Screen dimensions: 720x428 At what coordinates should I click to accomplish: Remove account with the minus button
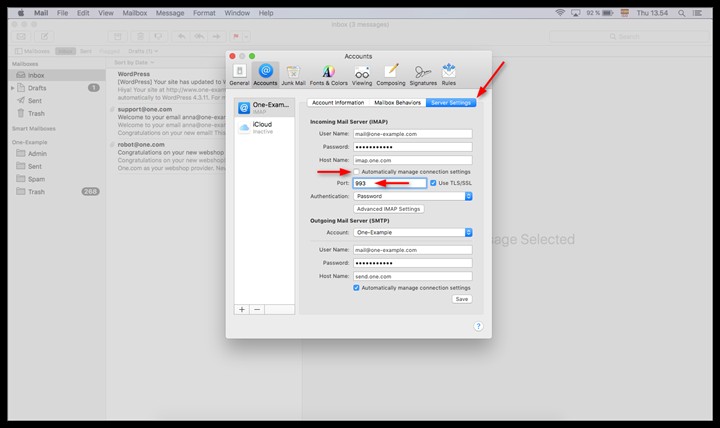click(257, 310)
